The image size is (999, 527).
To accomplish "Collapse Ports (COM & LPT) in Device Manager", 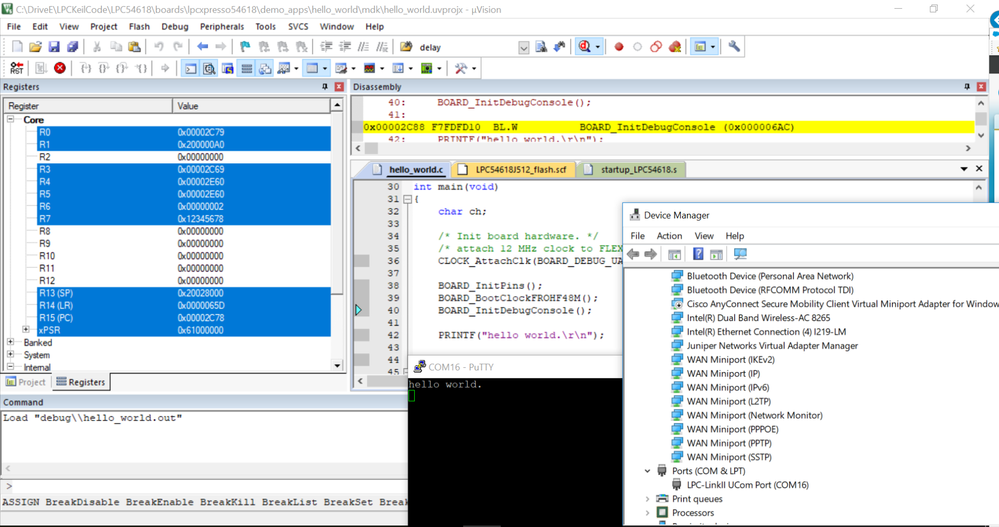I will tap(647, 471).
